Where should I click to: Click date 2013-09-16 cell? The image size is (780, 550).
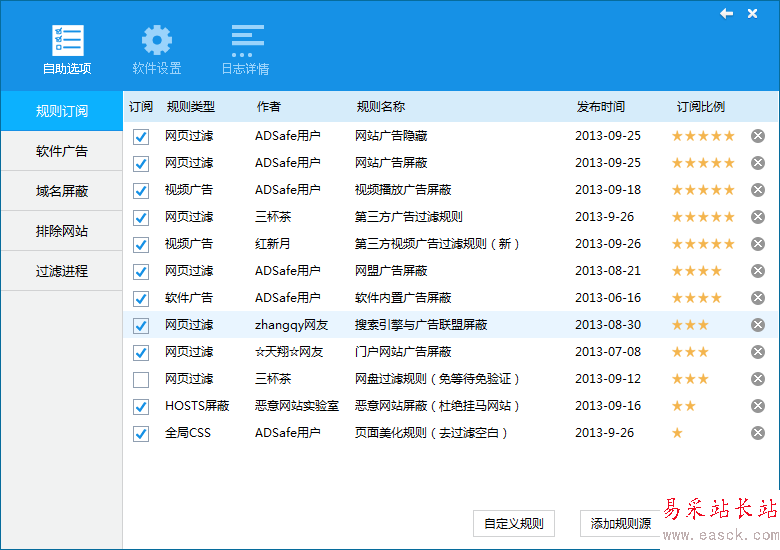[608, 406]
